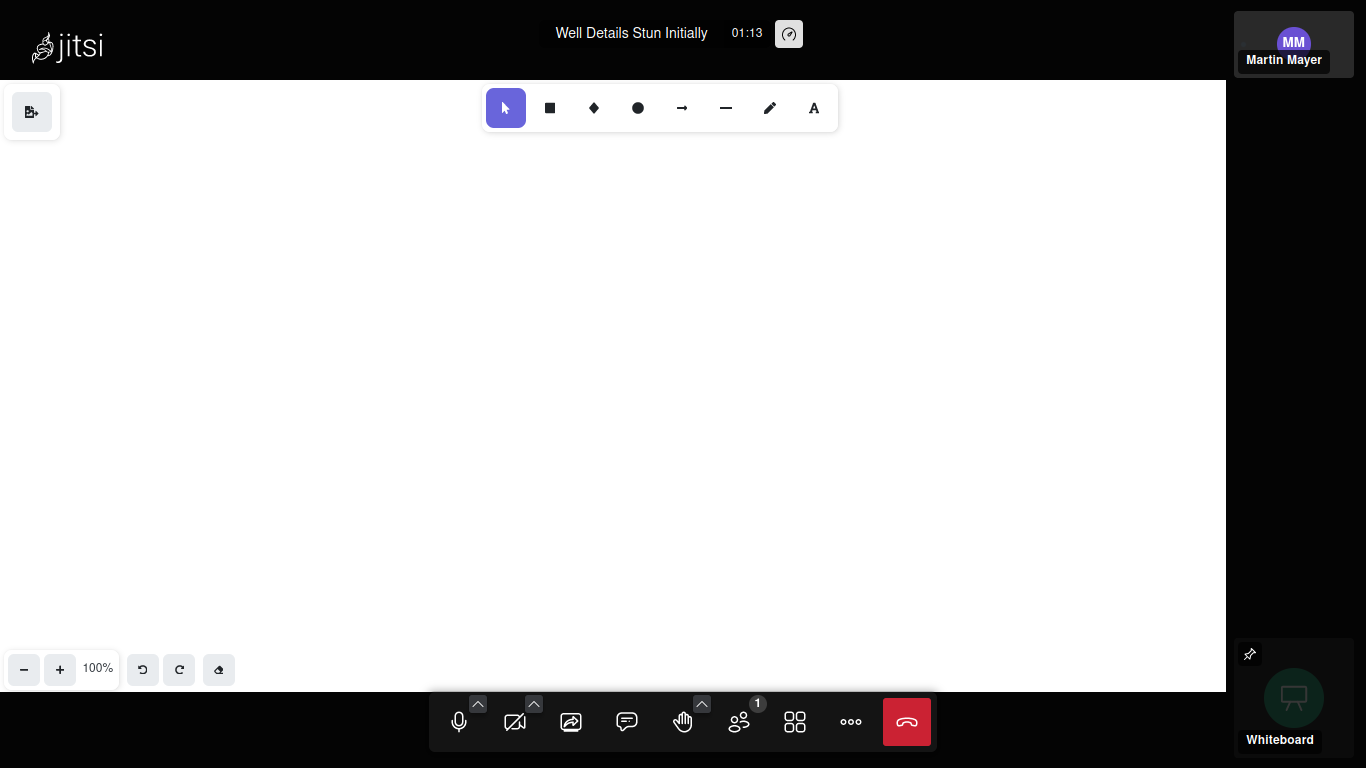Undo the last whiteboard action
1366x768 pixels.
(x=142, y=669)
